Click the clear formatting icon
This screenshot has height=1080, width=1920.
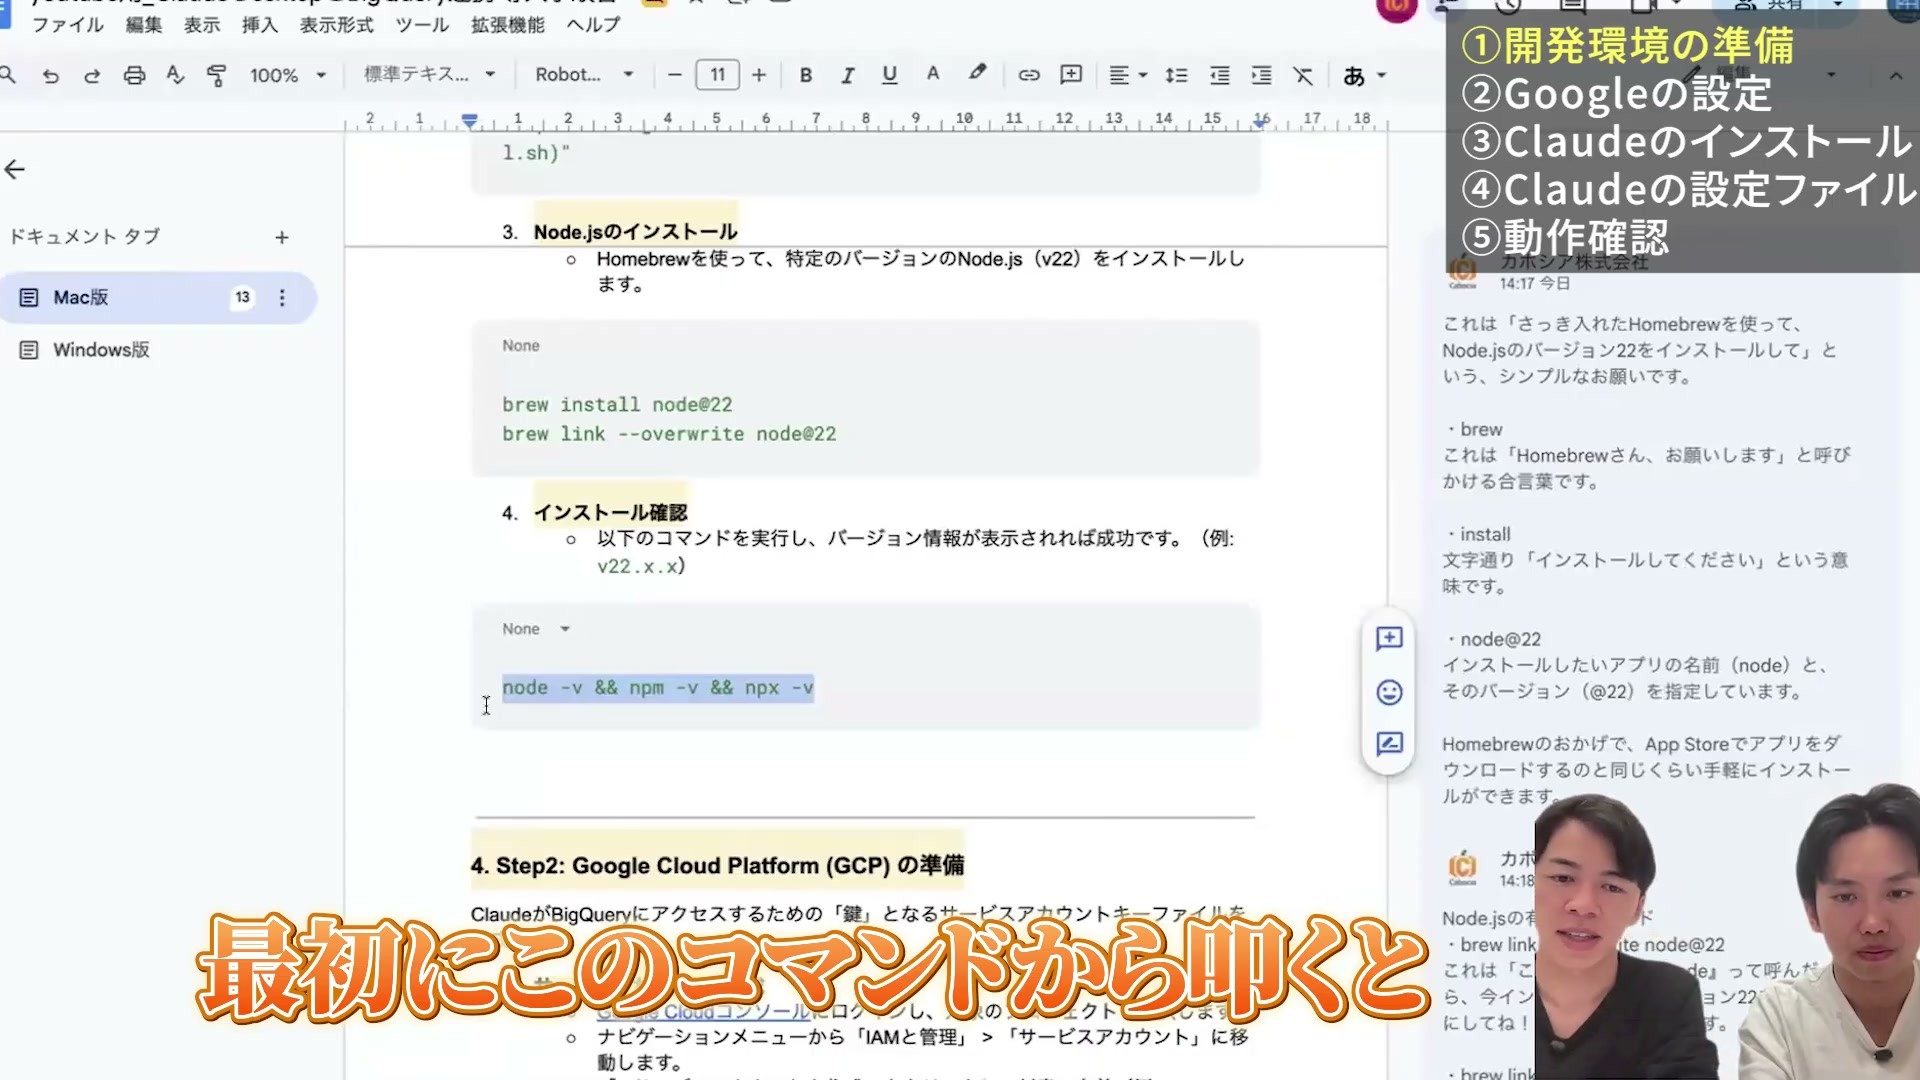tap(1303, 75)
